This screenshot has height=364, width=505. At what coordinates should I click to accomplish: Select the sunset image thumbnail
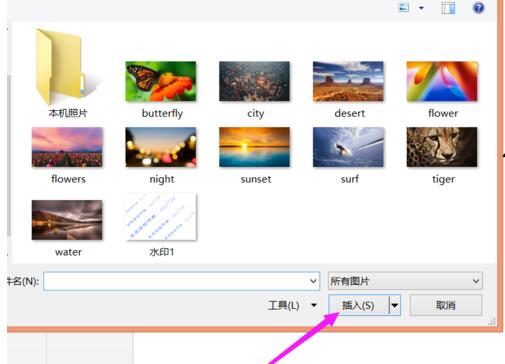[x=254, y=147]
